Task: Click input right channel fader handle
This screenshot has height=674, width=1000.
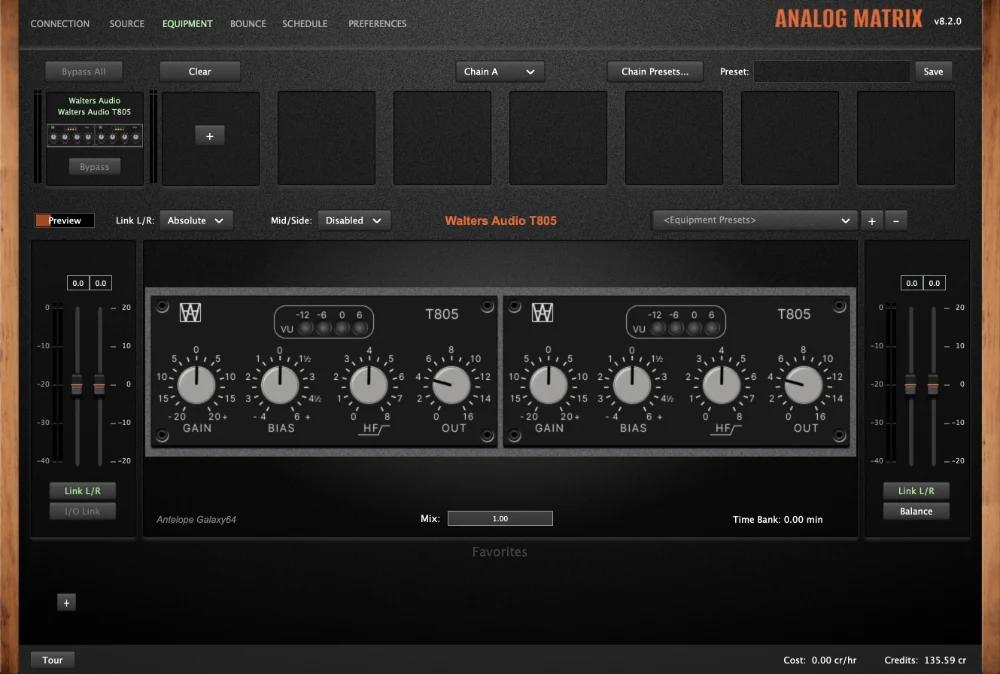Action: coord(99,385)
